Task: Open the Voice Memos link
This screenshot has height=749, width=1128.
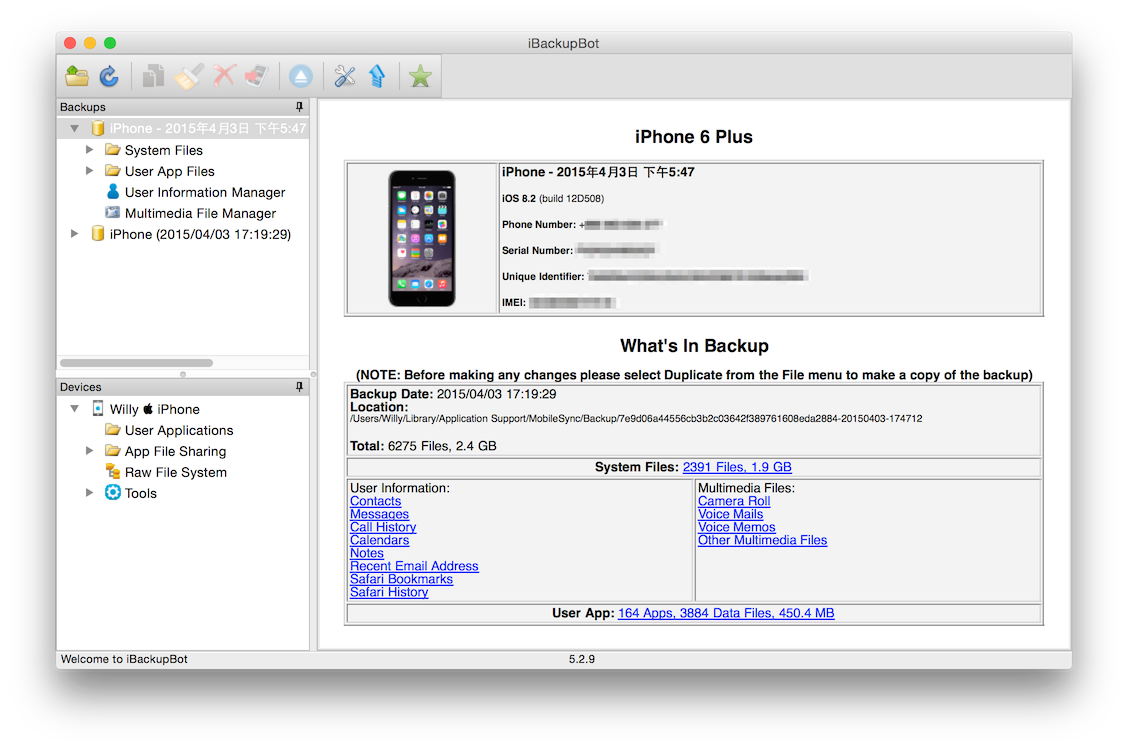Action: (x=737, y=527)
